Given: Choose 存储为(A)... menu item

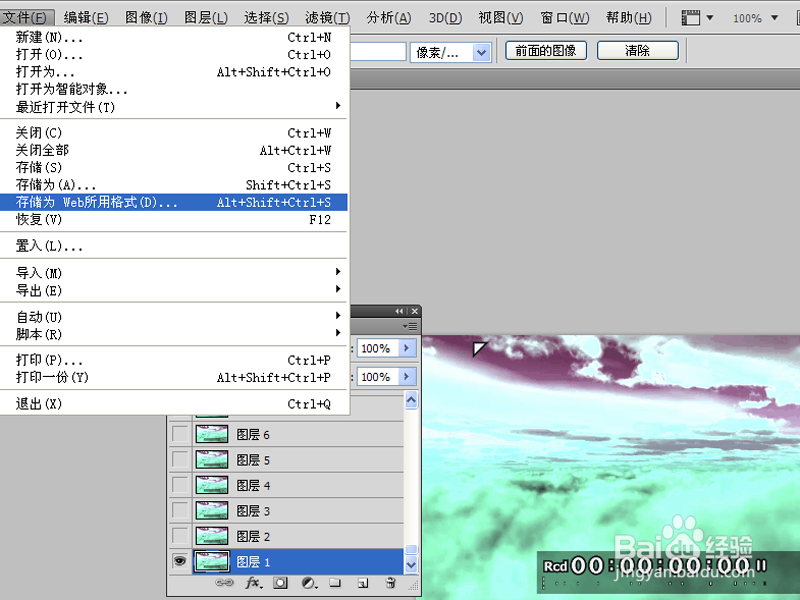Looking at the screenshot, I should 173,185.
